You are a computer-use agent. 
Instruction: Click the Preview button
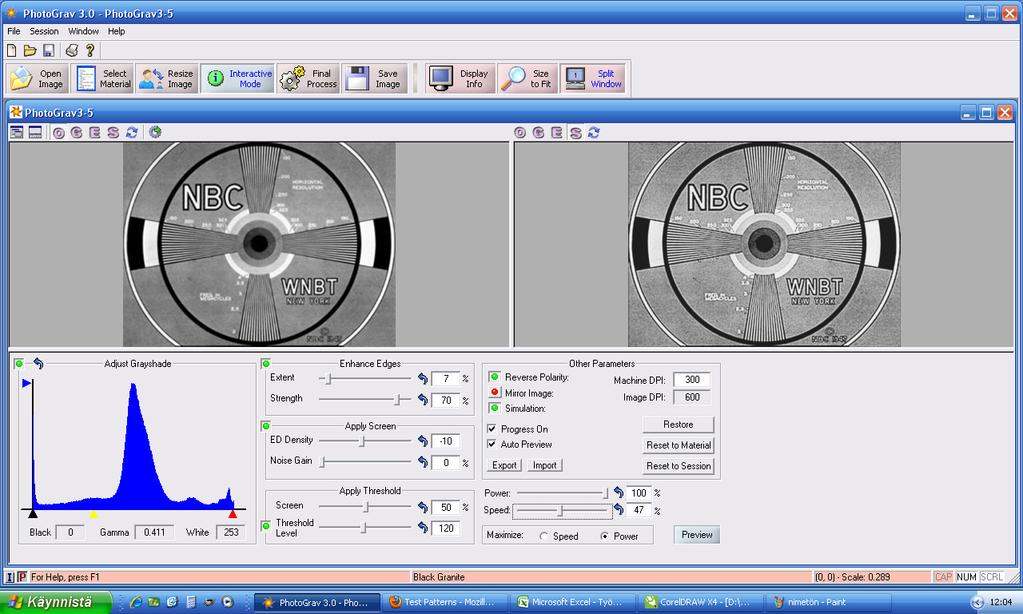[x=697, y=535]
